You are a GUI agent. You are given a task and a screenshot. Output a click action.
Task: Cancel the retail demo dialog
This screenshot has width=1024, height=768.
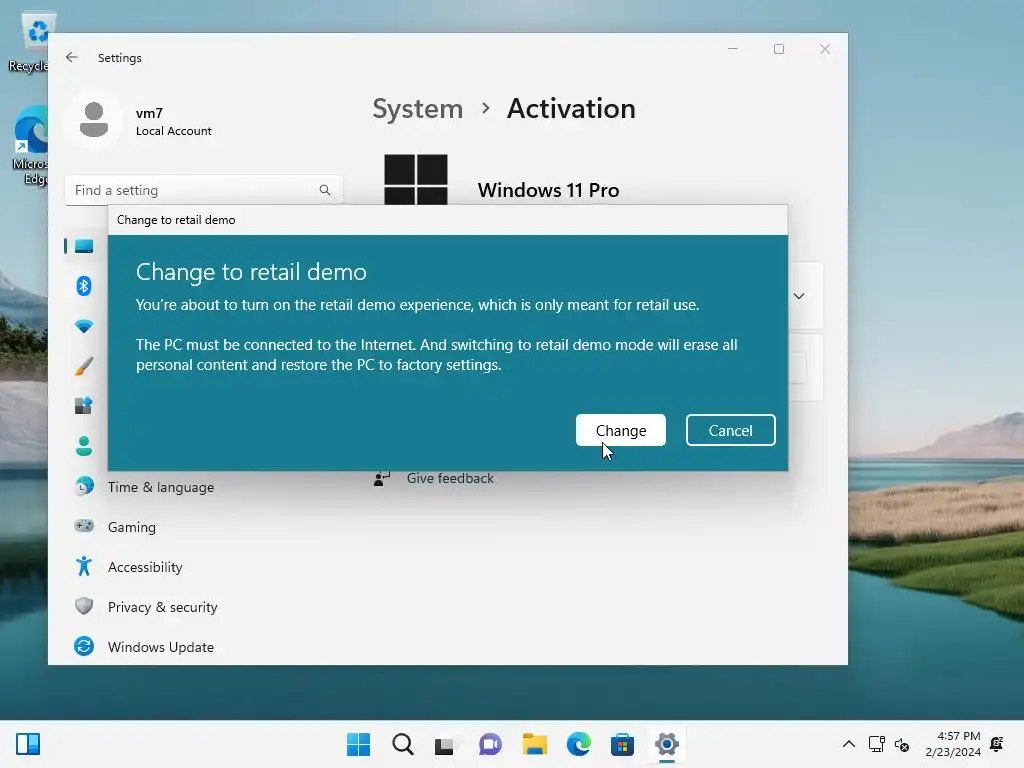click(730, 430)
